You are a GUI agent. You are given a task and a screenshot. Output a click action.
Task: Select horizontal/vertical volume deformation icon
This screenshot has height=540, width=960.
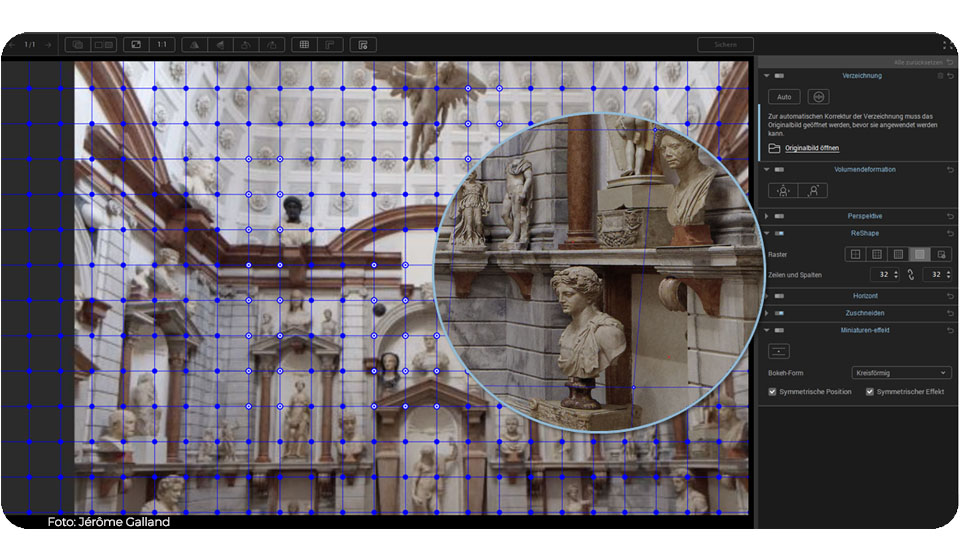tap(783, 191)
